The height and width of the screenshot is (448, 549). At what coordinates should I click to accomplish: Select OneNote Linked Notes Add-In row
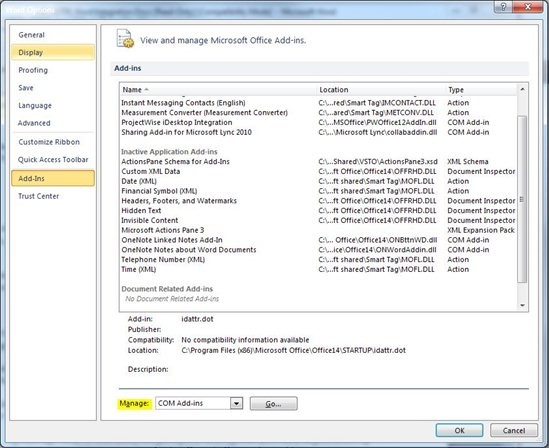[318, 240]
